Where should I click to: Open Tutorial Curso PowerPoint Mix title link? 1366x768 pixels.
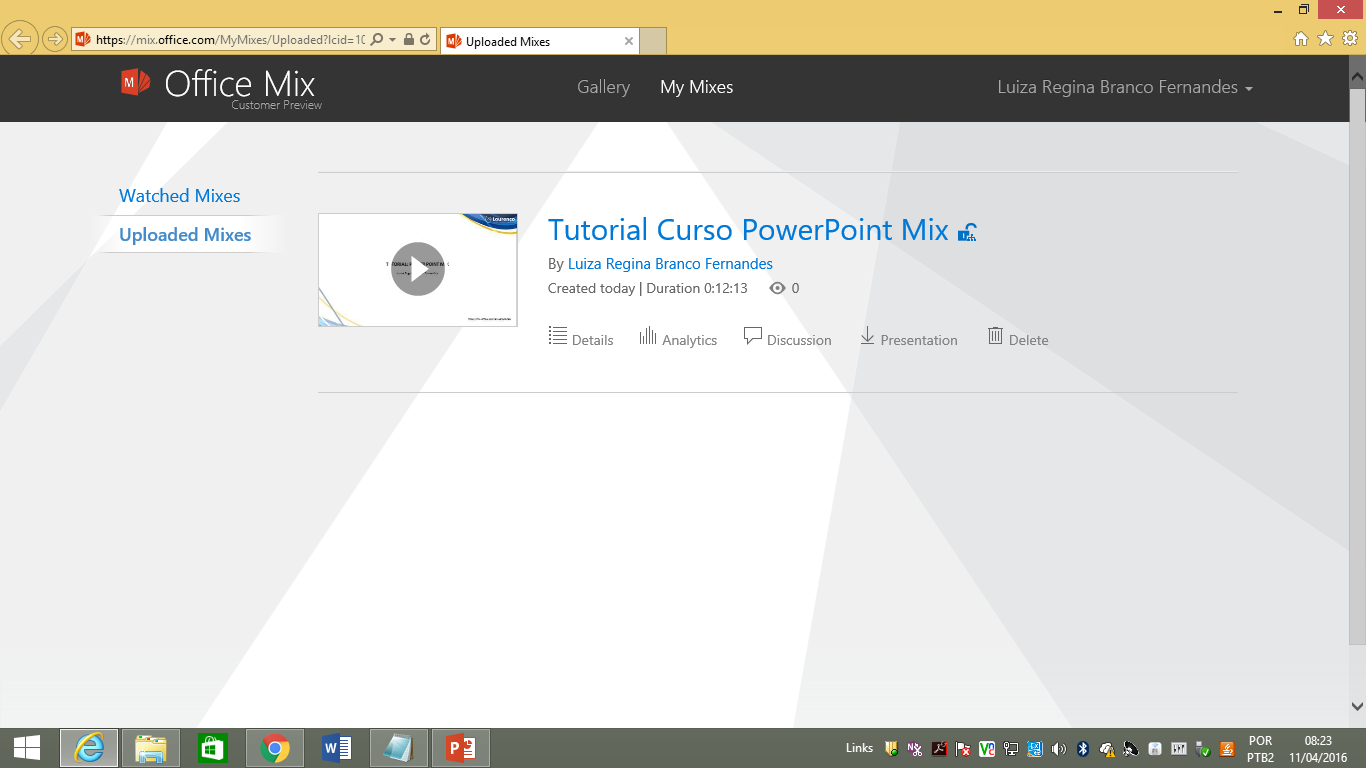tap(748, 230)
